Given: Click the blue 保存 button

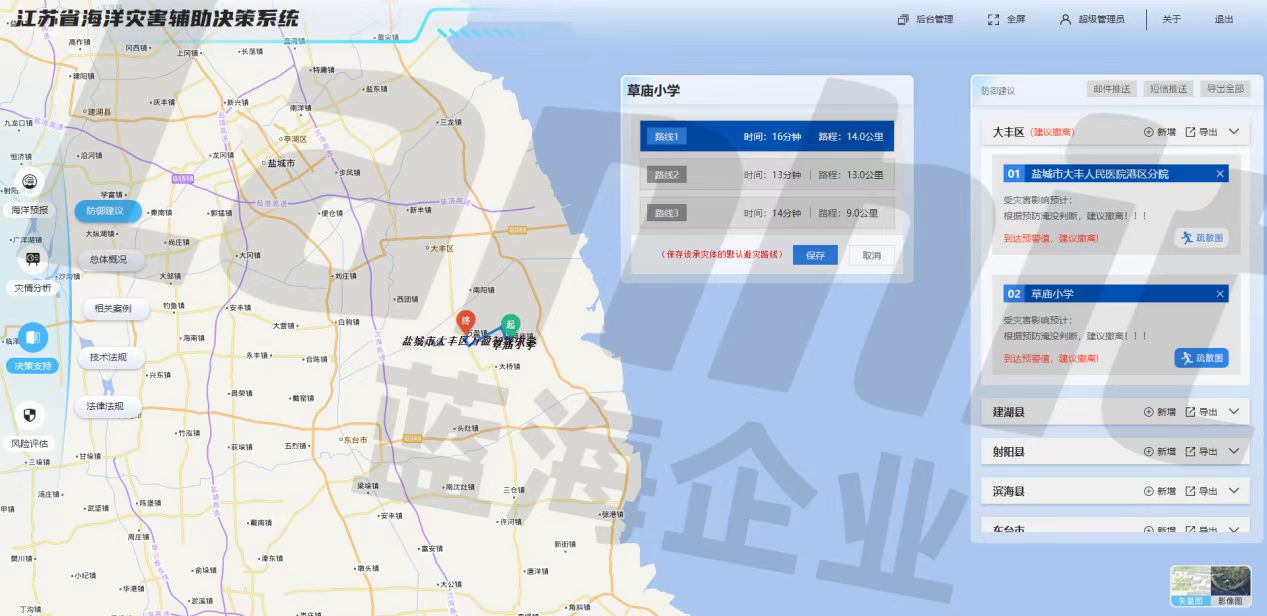Looking at the screenshot, I should 815,255.
